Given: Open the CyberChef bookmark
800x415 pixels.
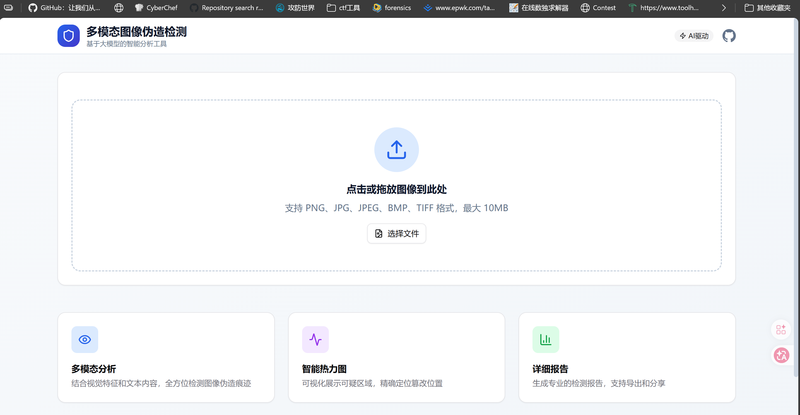Looking at the screenshot, I should [x=155, y=7].
